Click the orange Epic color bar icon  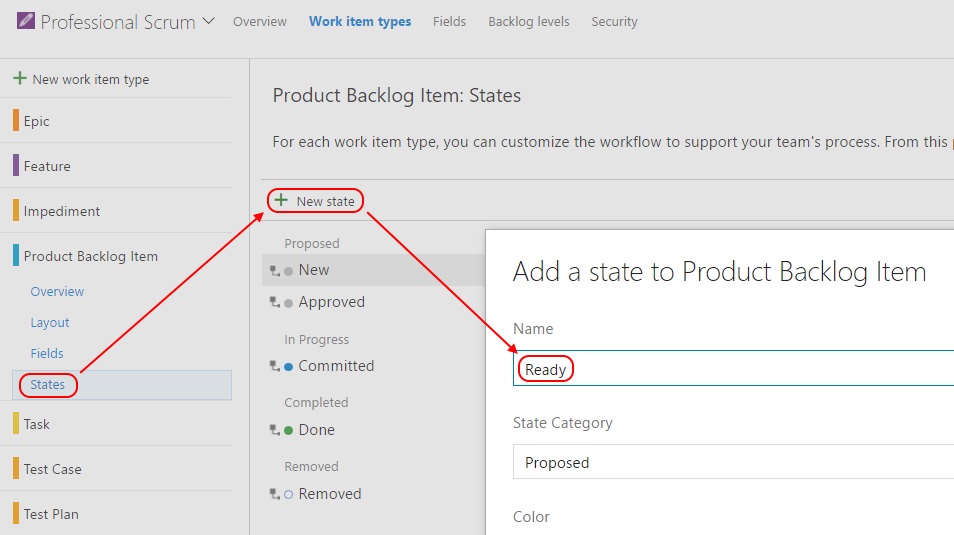(x=16, y=121)
